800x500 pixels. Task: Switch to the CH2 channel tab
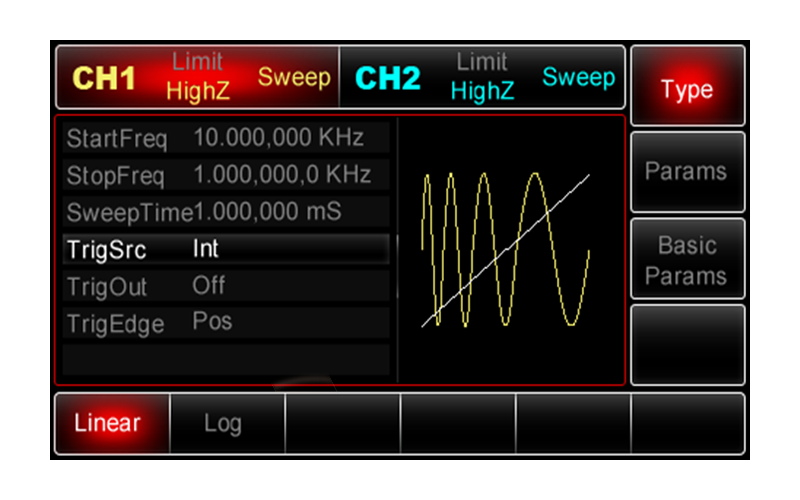[x=388, y=79]
